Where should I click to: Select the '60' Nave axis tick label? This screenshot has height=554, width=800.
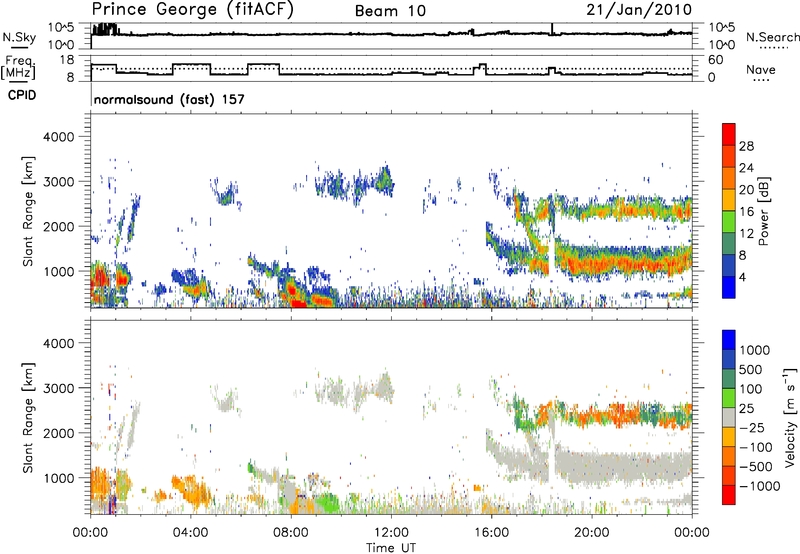715,60
